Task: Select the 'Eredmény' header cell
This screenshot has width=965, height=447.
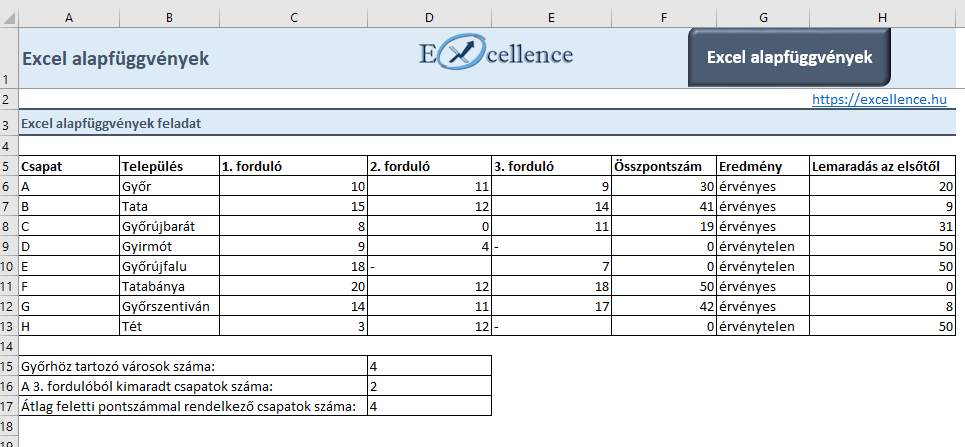Action: coord(763,166)
